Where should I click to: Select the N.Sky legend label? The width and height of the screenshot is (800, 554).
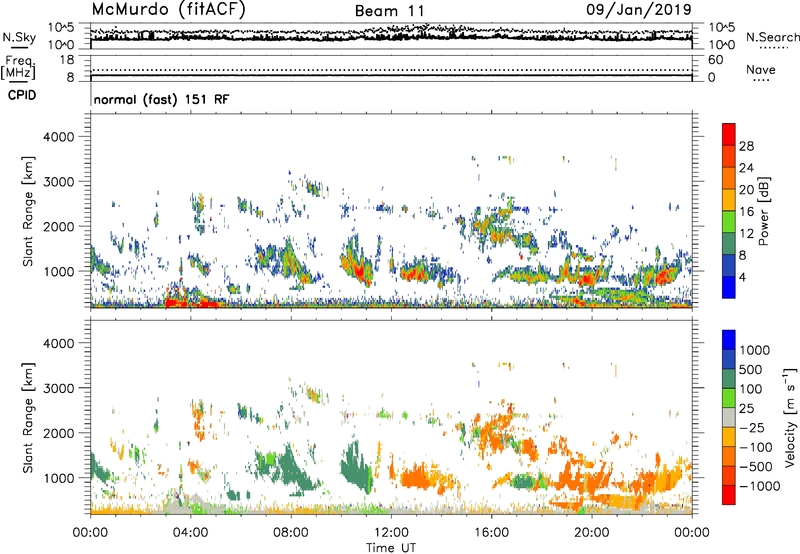(19, 37)
